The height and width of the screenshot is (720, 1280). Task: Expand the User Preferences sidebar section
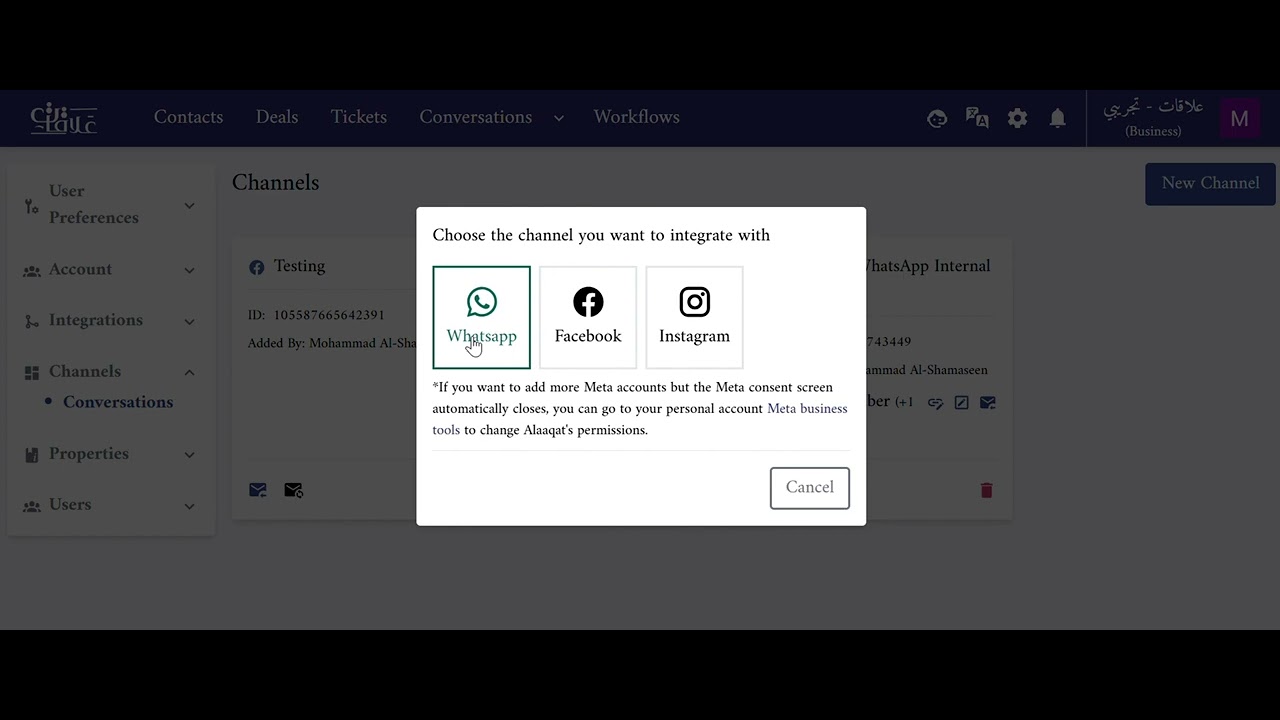(x=110, y=204)
